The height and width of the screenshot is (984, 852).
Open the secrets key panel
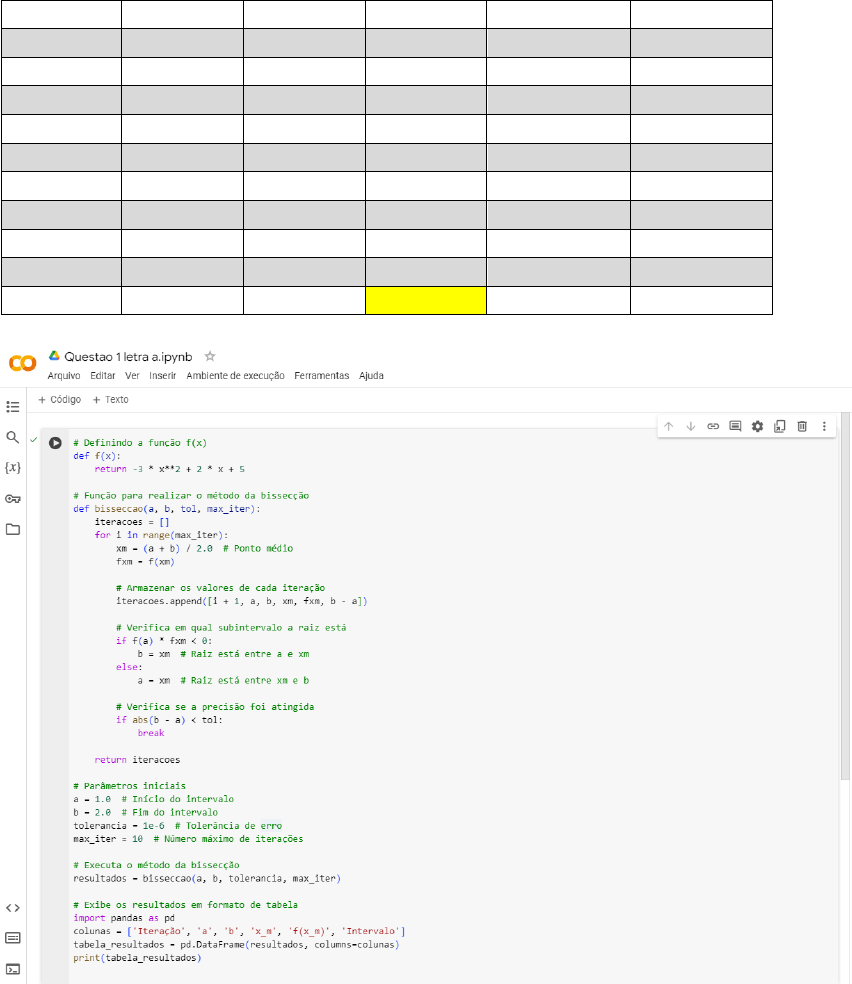[13, 499]
